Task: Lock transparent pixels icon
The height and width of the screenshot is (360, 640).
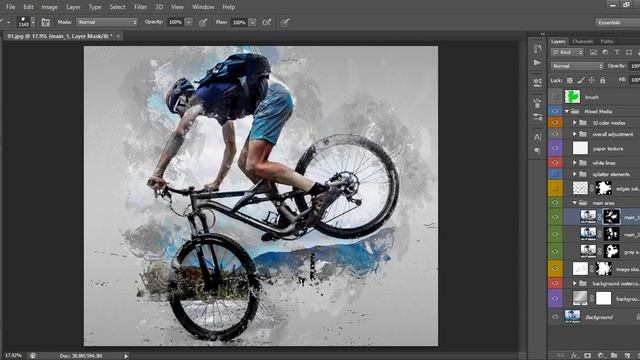Action: (x=570, y=80)
